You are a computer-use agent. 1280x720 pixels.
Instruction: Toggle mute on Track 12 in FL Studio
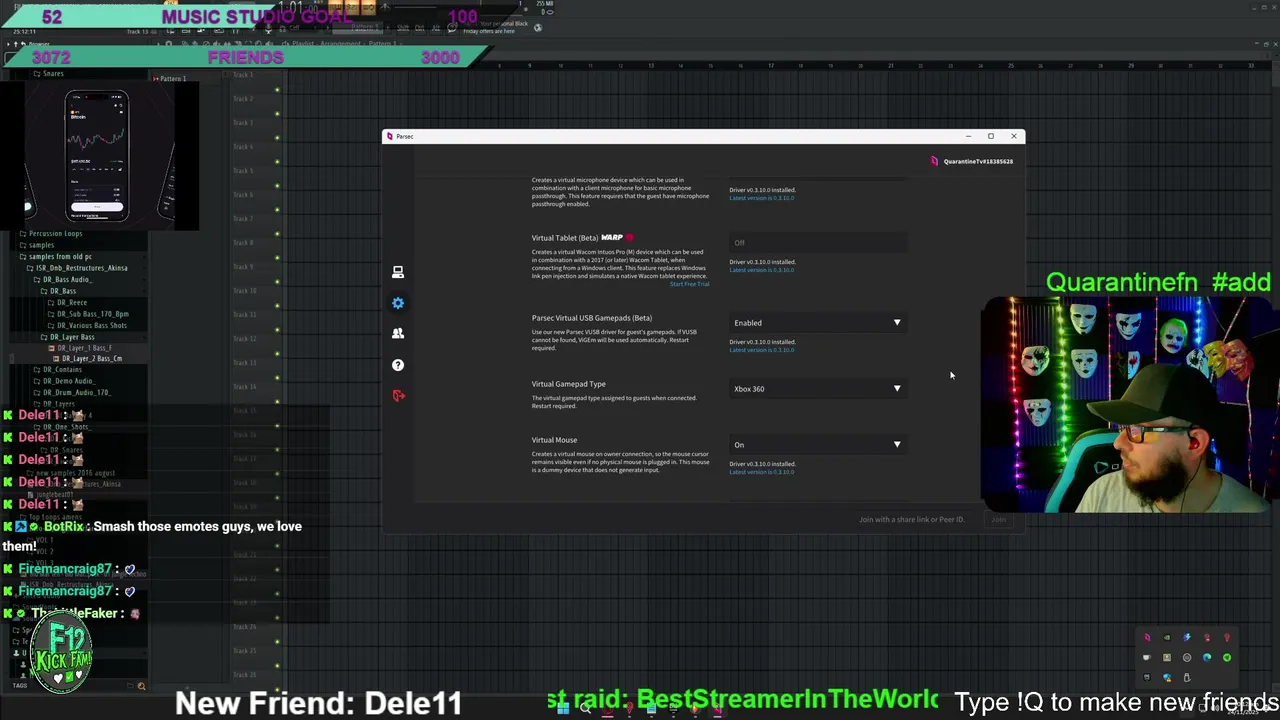point(277,354)
